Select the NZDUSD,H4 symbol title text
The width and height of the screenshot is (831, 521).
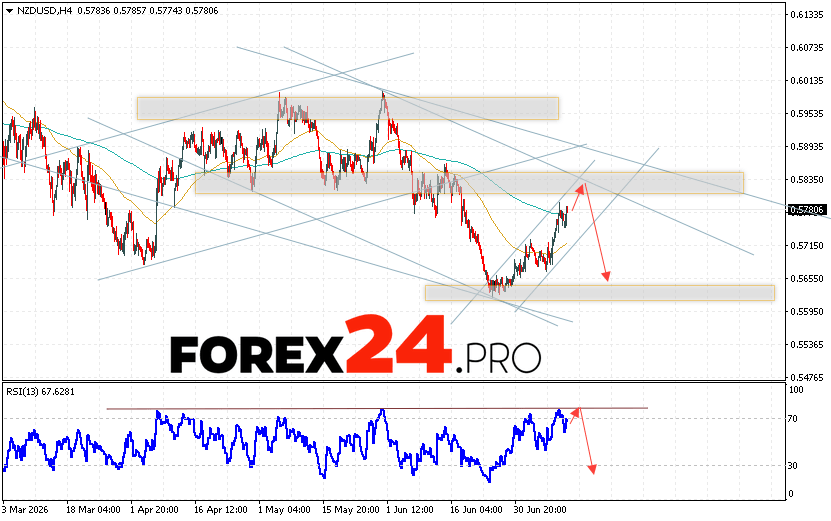45,11
